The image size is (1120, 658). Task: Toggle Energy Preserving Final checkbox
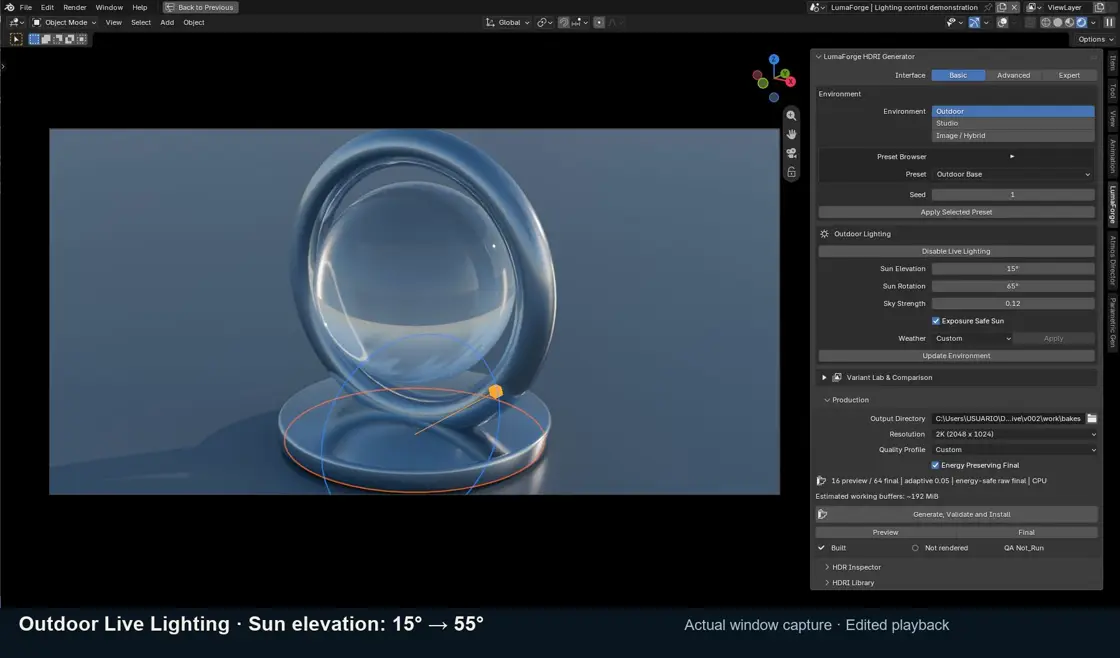point(935,465)
